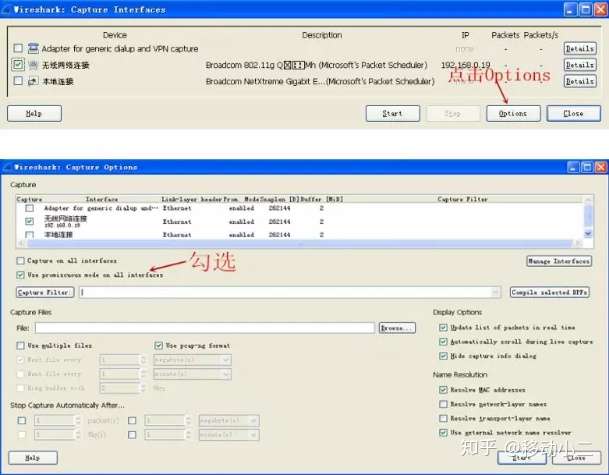Click the interface list horizontal scrollbar

pyautogui.click(x=300, y=244)
